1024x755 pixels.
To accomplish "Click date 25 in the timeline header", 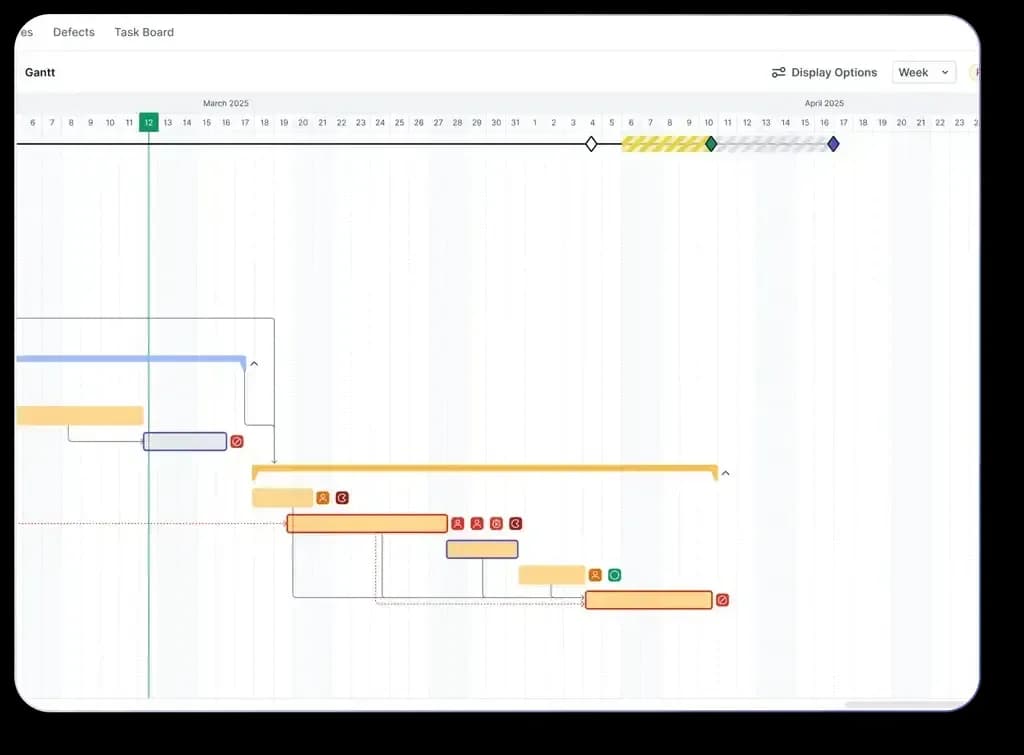I will [399, 122].
